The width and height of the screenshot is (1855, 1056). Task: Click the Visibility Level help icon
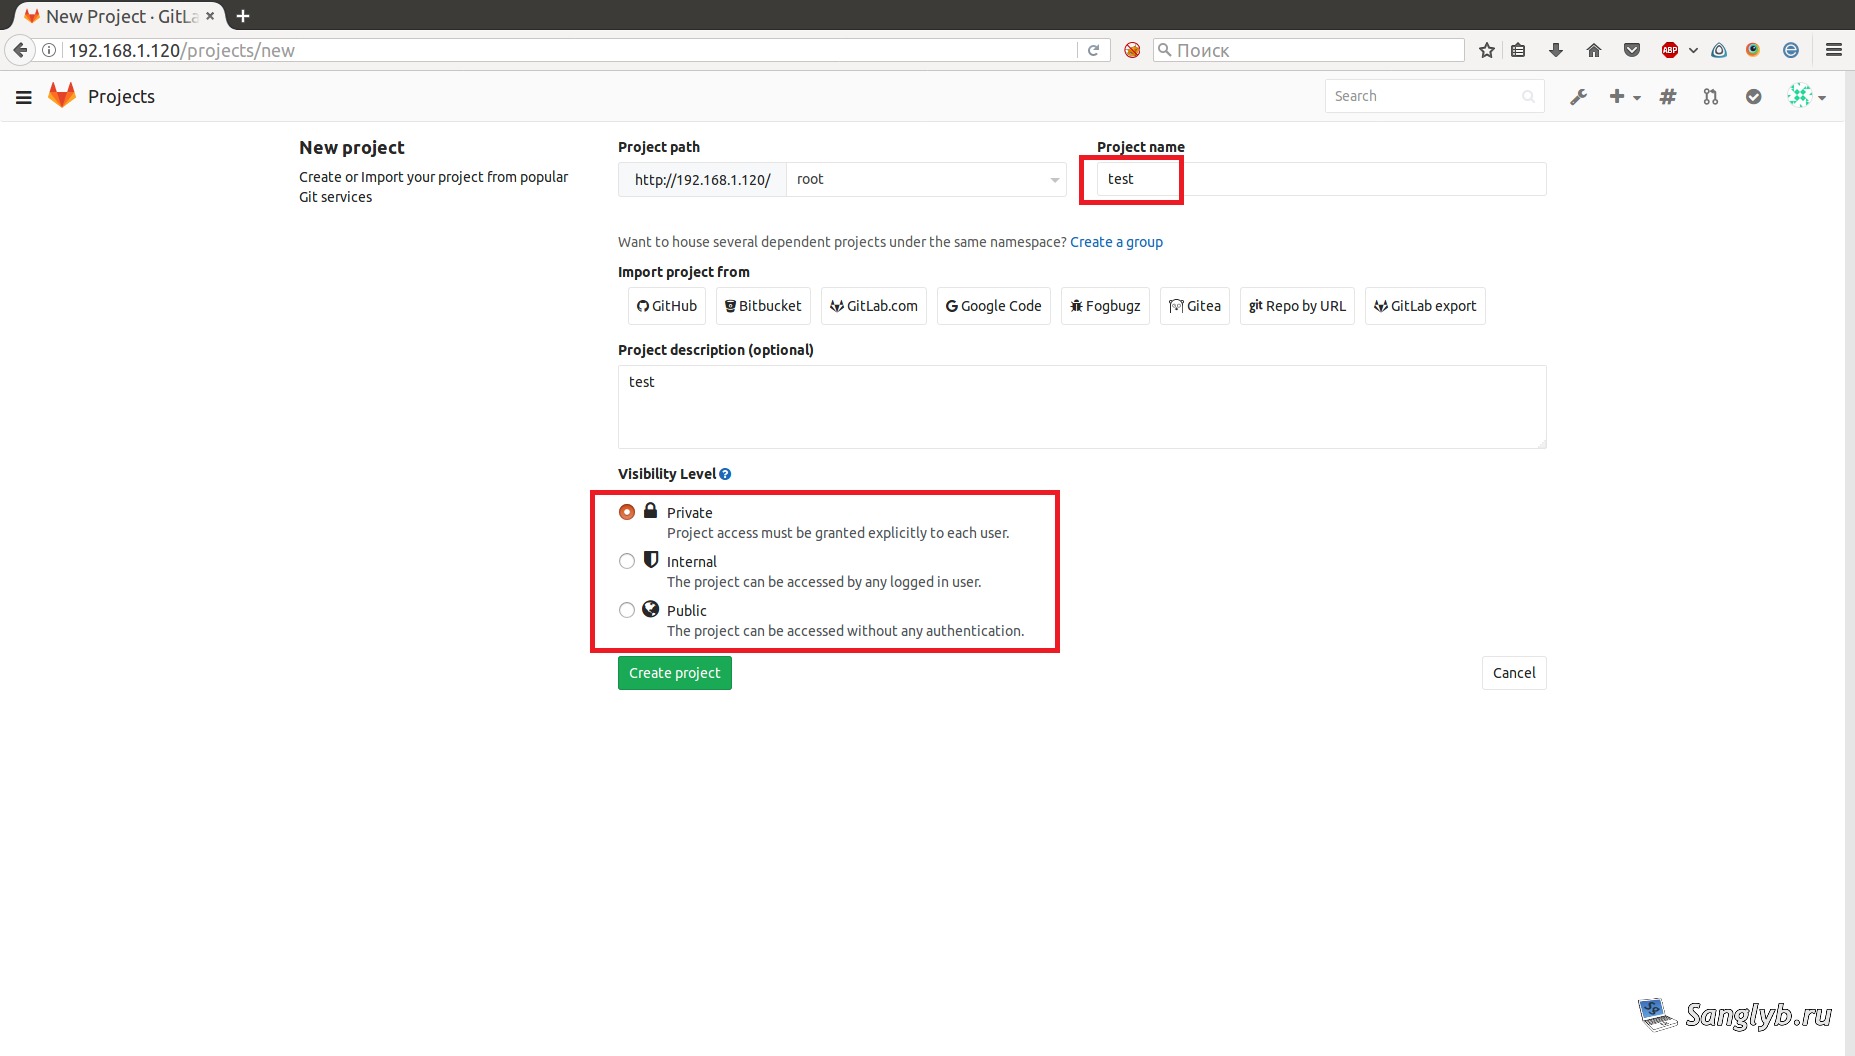725,474
